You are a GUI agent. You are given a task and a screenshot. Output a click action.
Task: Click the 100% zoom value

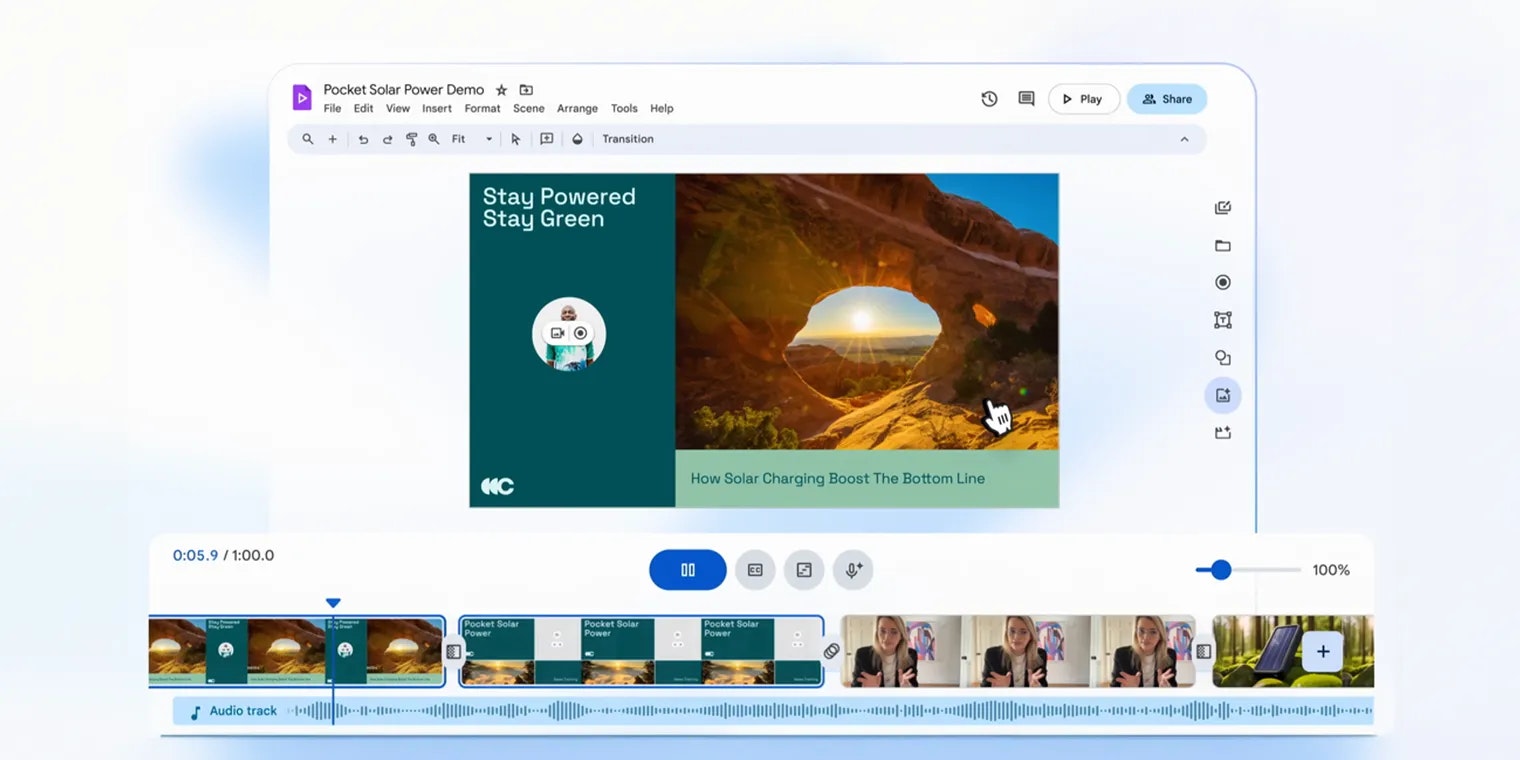click(x=1331, y=570)
